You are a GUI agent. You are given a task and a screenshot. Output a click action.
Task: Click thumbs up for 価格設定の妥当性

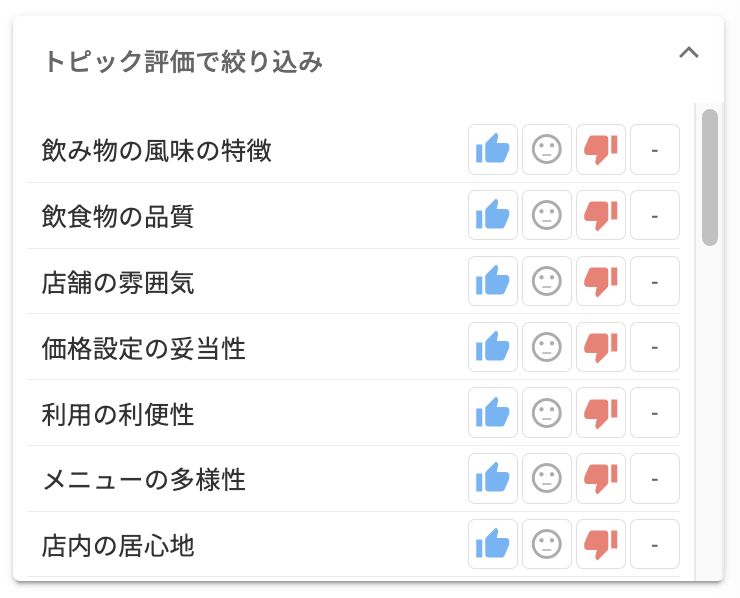(493, 347)
